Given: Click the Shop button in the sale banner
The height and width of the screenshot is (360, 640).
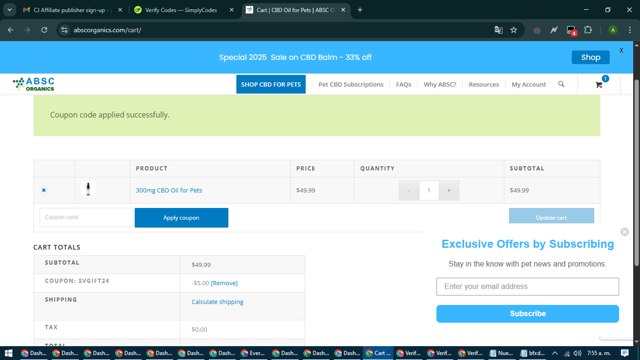Looking at the screenshot, I should pyautogui.click(x=590, y=57).
